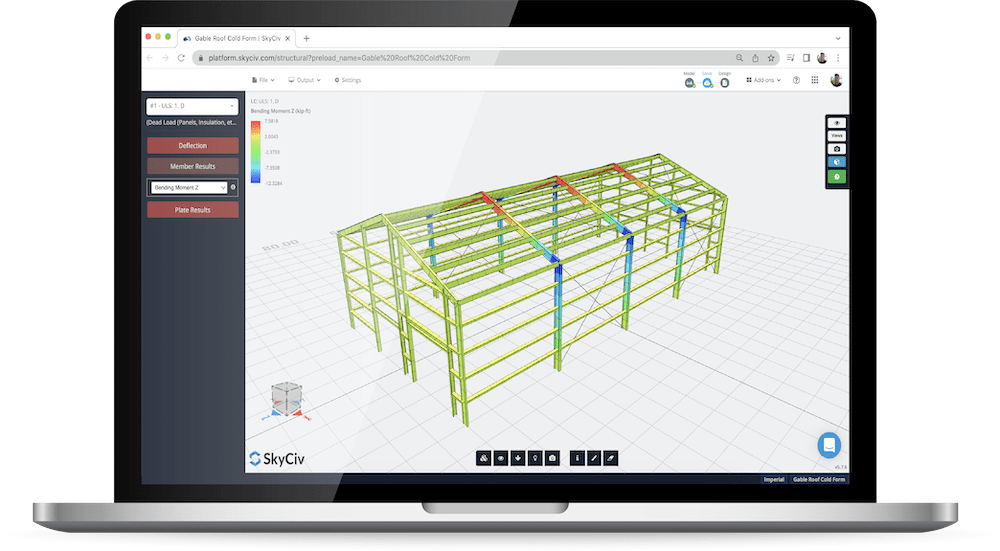Open a new browser tab
Image resolution: width=1000 pixels, height=551 pixels.
[x=306, y=38]
